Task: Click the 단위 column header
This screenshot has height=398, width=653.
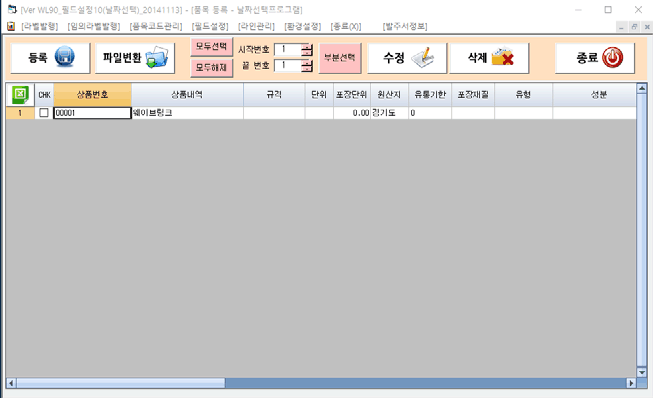Action: pos(319,95)
